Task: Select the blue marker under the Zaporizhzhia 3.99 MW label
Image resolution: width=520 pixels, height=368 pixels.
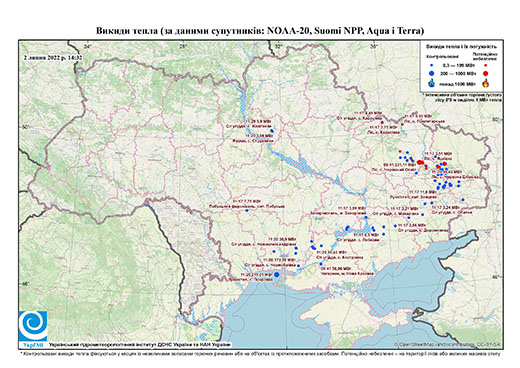Action: 366,217
